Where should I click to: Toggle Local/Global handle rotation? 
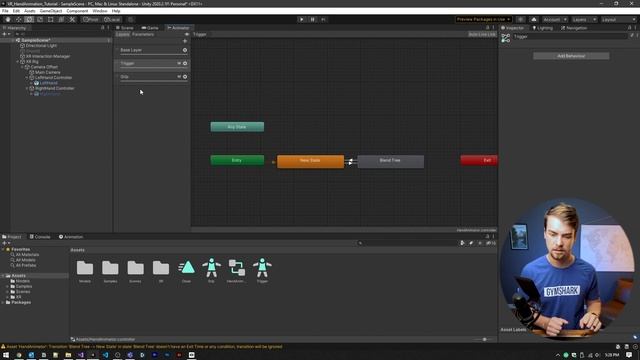coord(112,19)
